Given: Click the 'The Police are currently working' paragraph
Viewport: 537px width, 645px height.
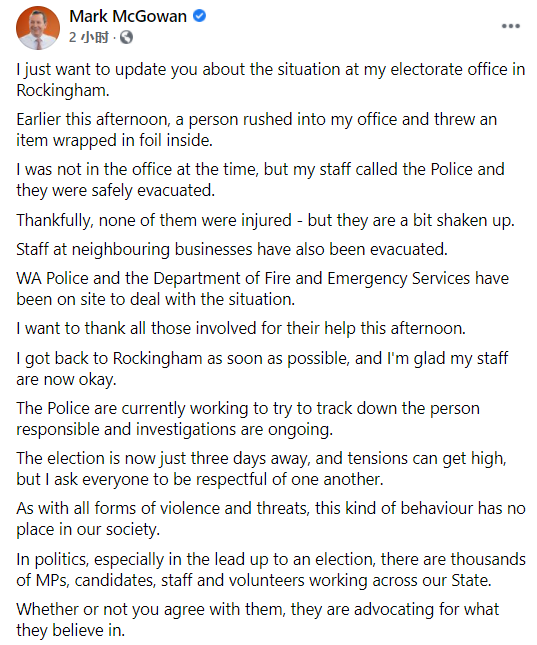Looking at the screenshot, I should [248, 419].
